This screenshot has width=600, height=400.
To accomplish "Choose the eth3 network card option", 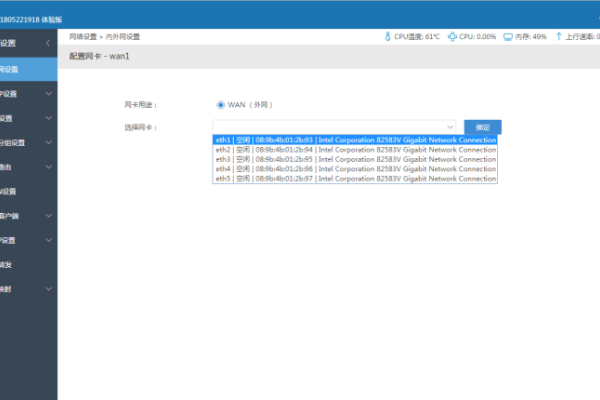I will tap(355, 159).
